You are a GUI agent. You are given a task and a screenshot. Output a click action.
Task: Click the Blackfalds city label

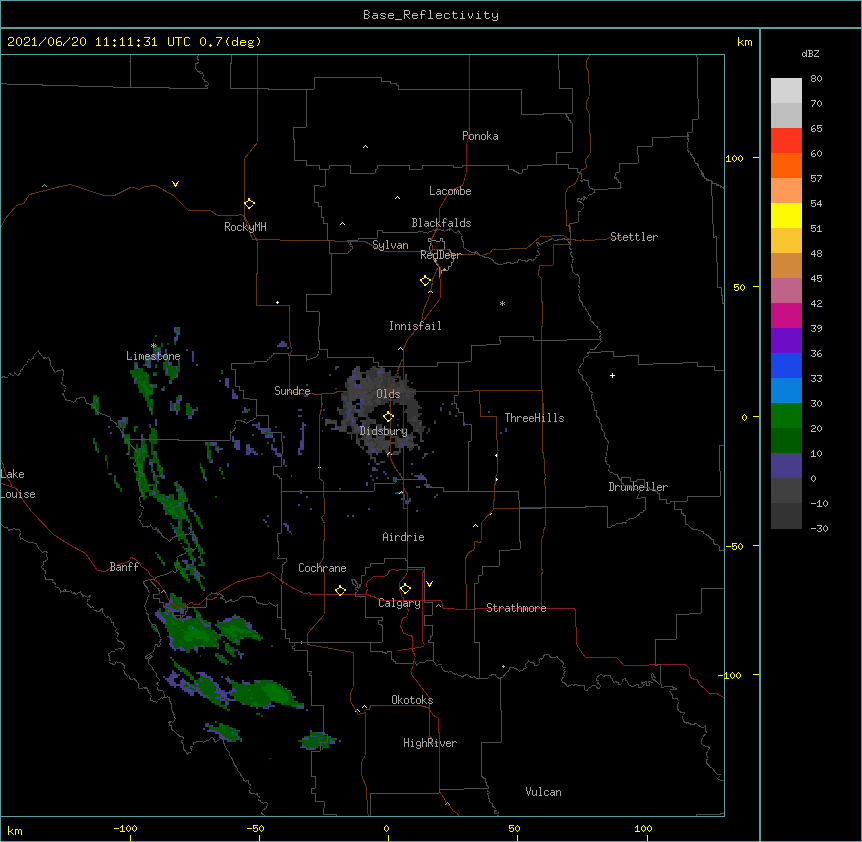pos(441,223)
